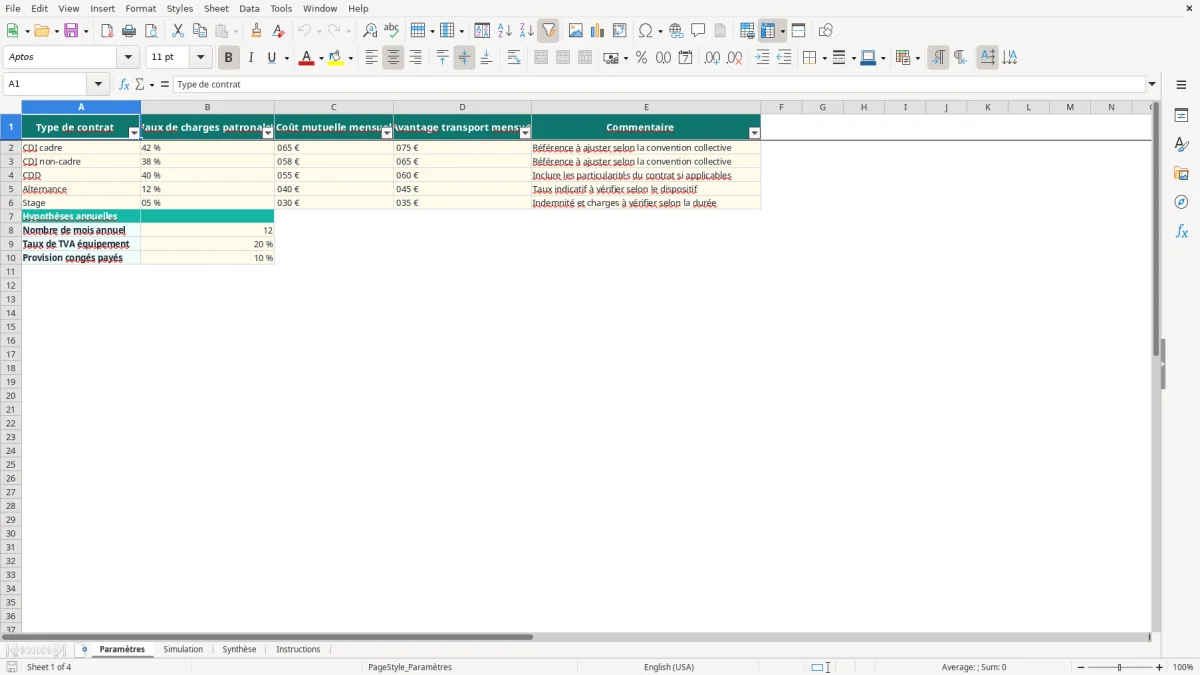This screenshot has width=1200, height=675.
Task: Click Format as Percent icon
Action: pyautogui.click(x=641, y=58)
